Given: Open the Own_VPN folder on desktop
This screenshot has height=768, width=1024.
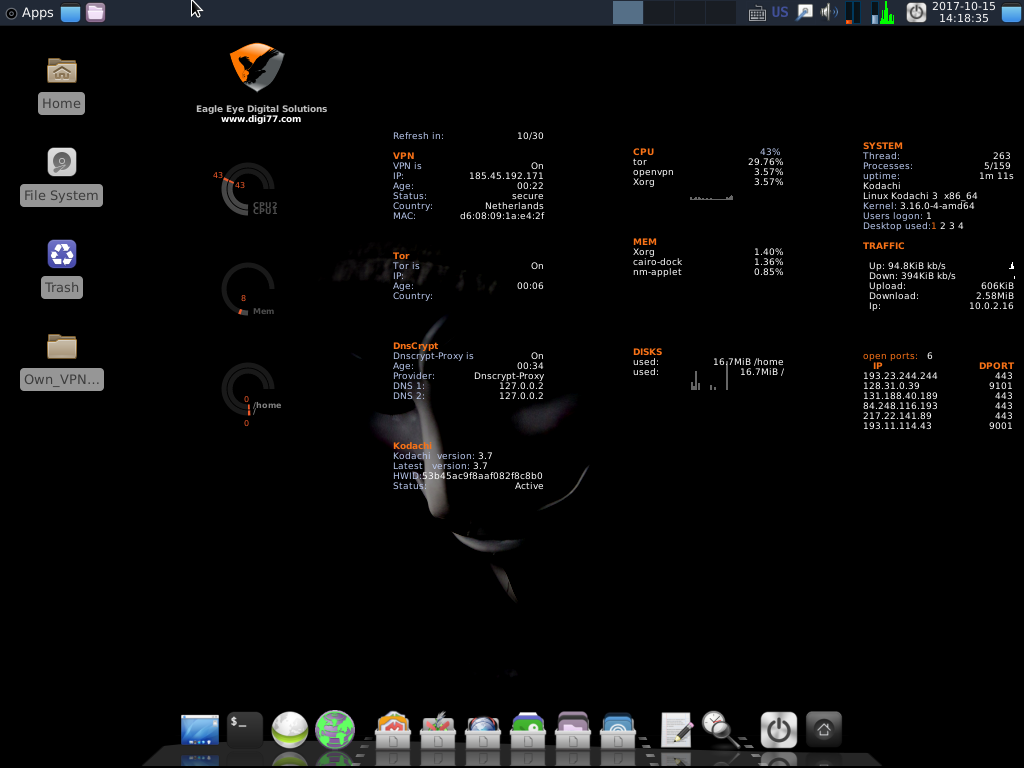Looking at the screenshot, I should (x=62, y=361).
